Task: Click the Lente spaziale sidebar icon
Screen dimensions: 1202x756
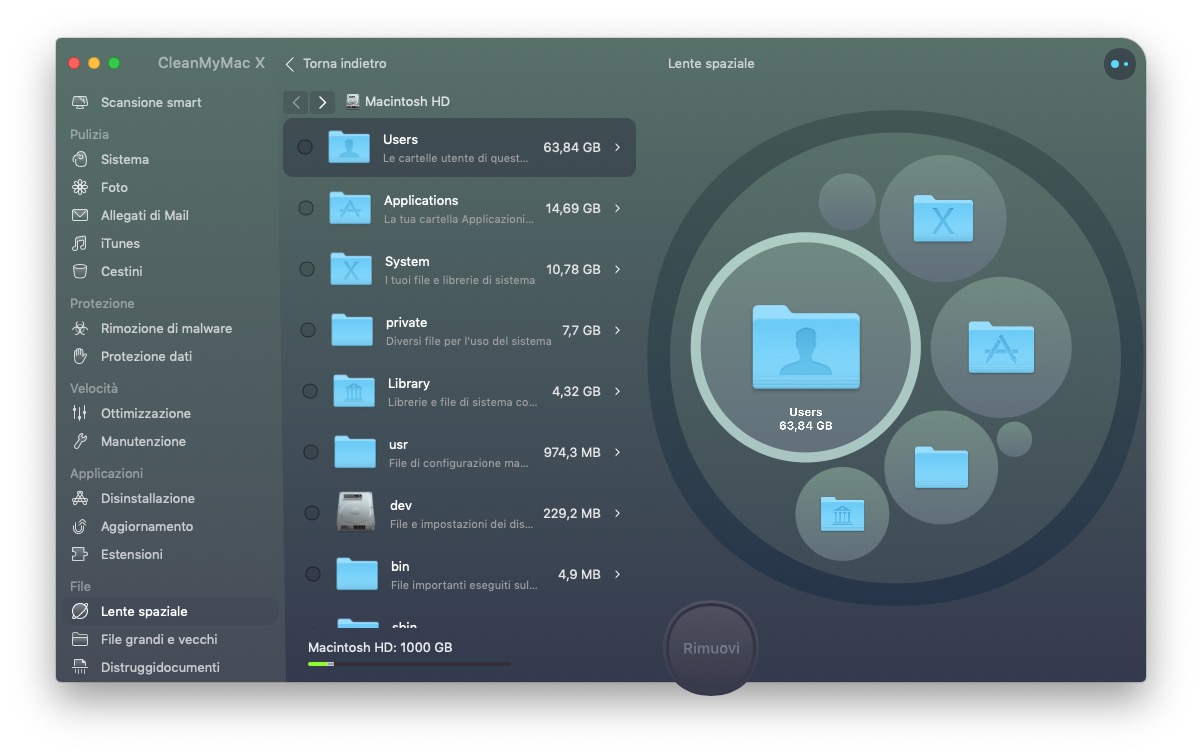Action: pos(80,612)
